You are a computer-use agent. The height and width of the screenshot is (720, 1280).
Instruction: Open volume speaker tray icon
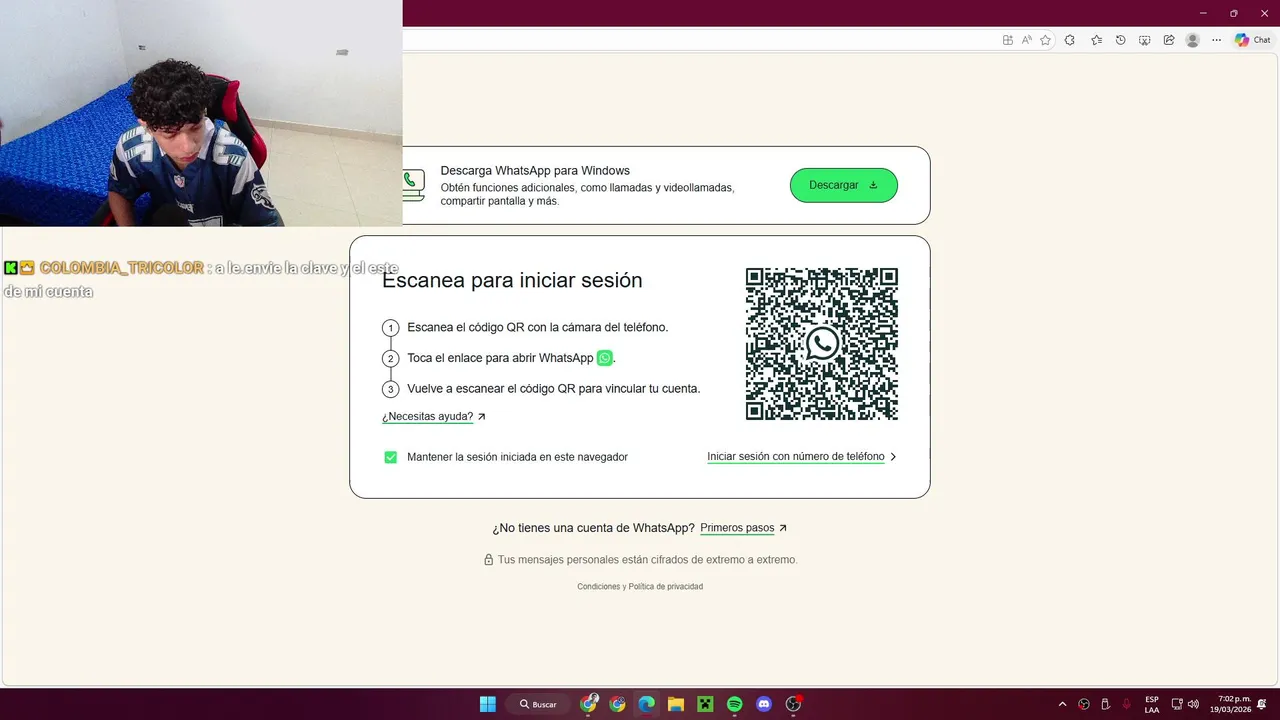point(1193,704)
